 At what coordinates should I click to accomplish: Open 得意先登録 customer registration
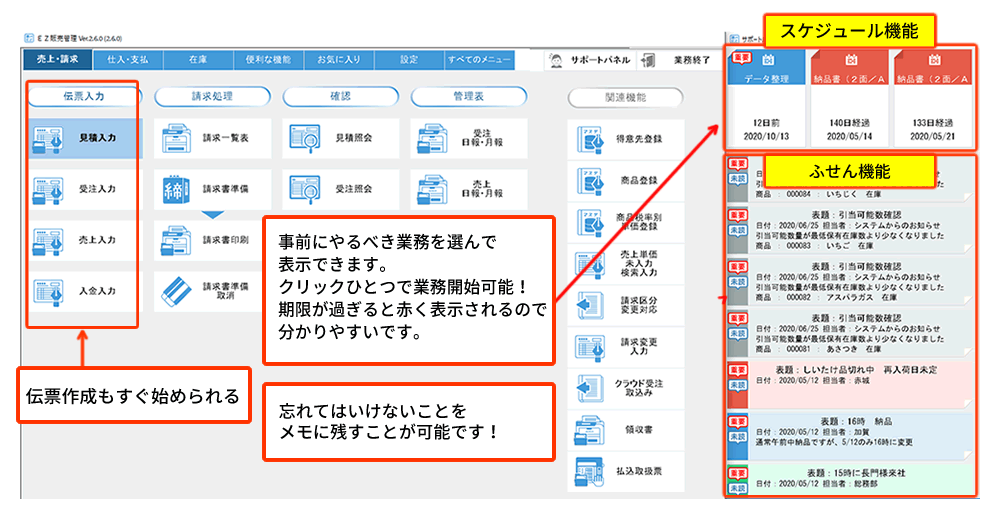(619, 137)
